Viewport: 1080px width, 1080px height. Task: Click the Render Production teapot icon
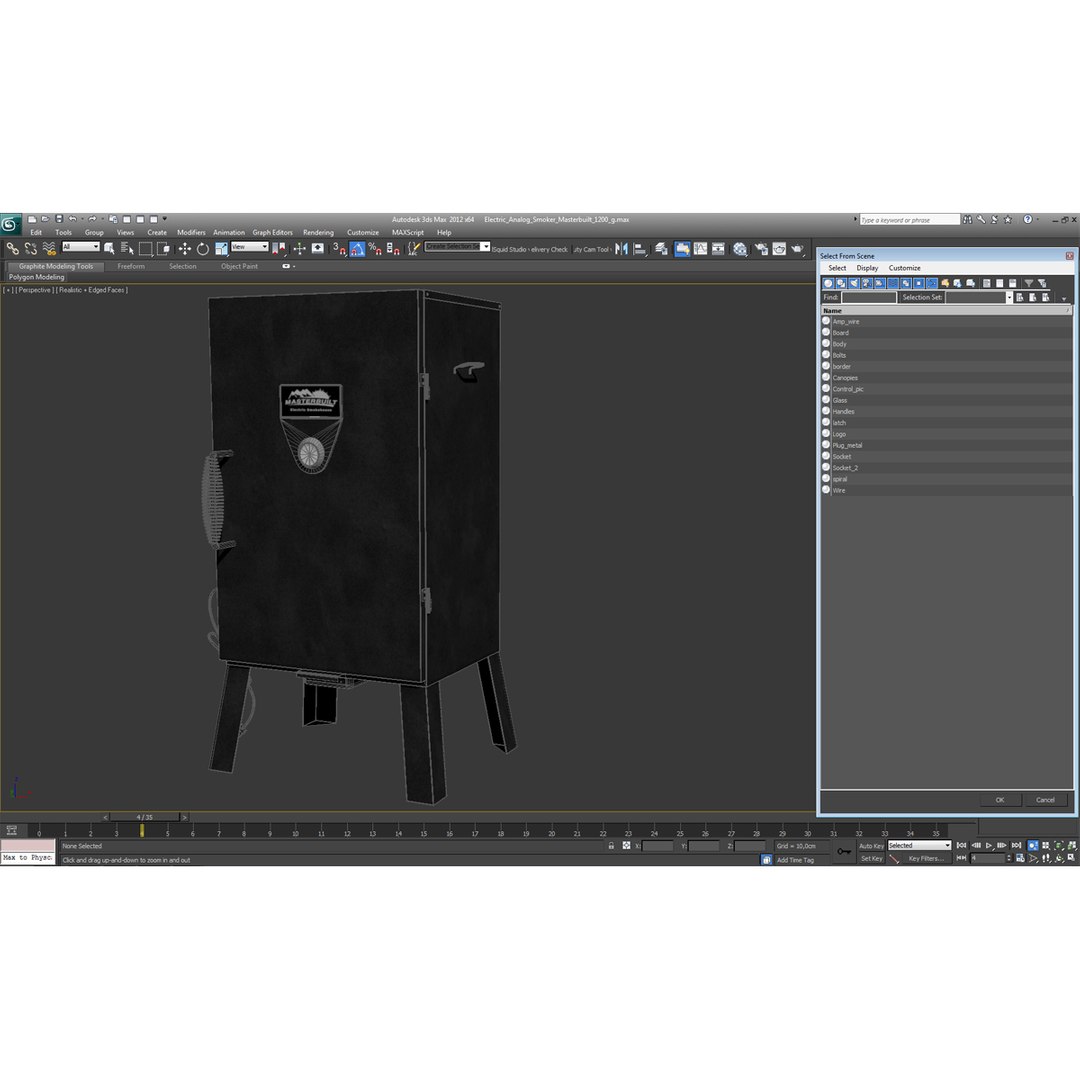coord(797,249)
